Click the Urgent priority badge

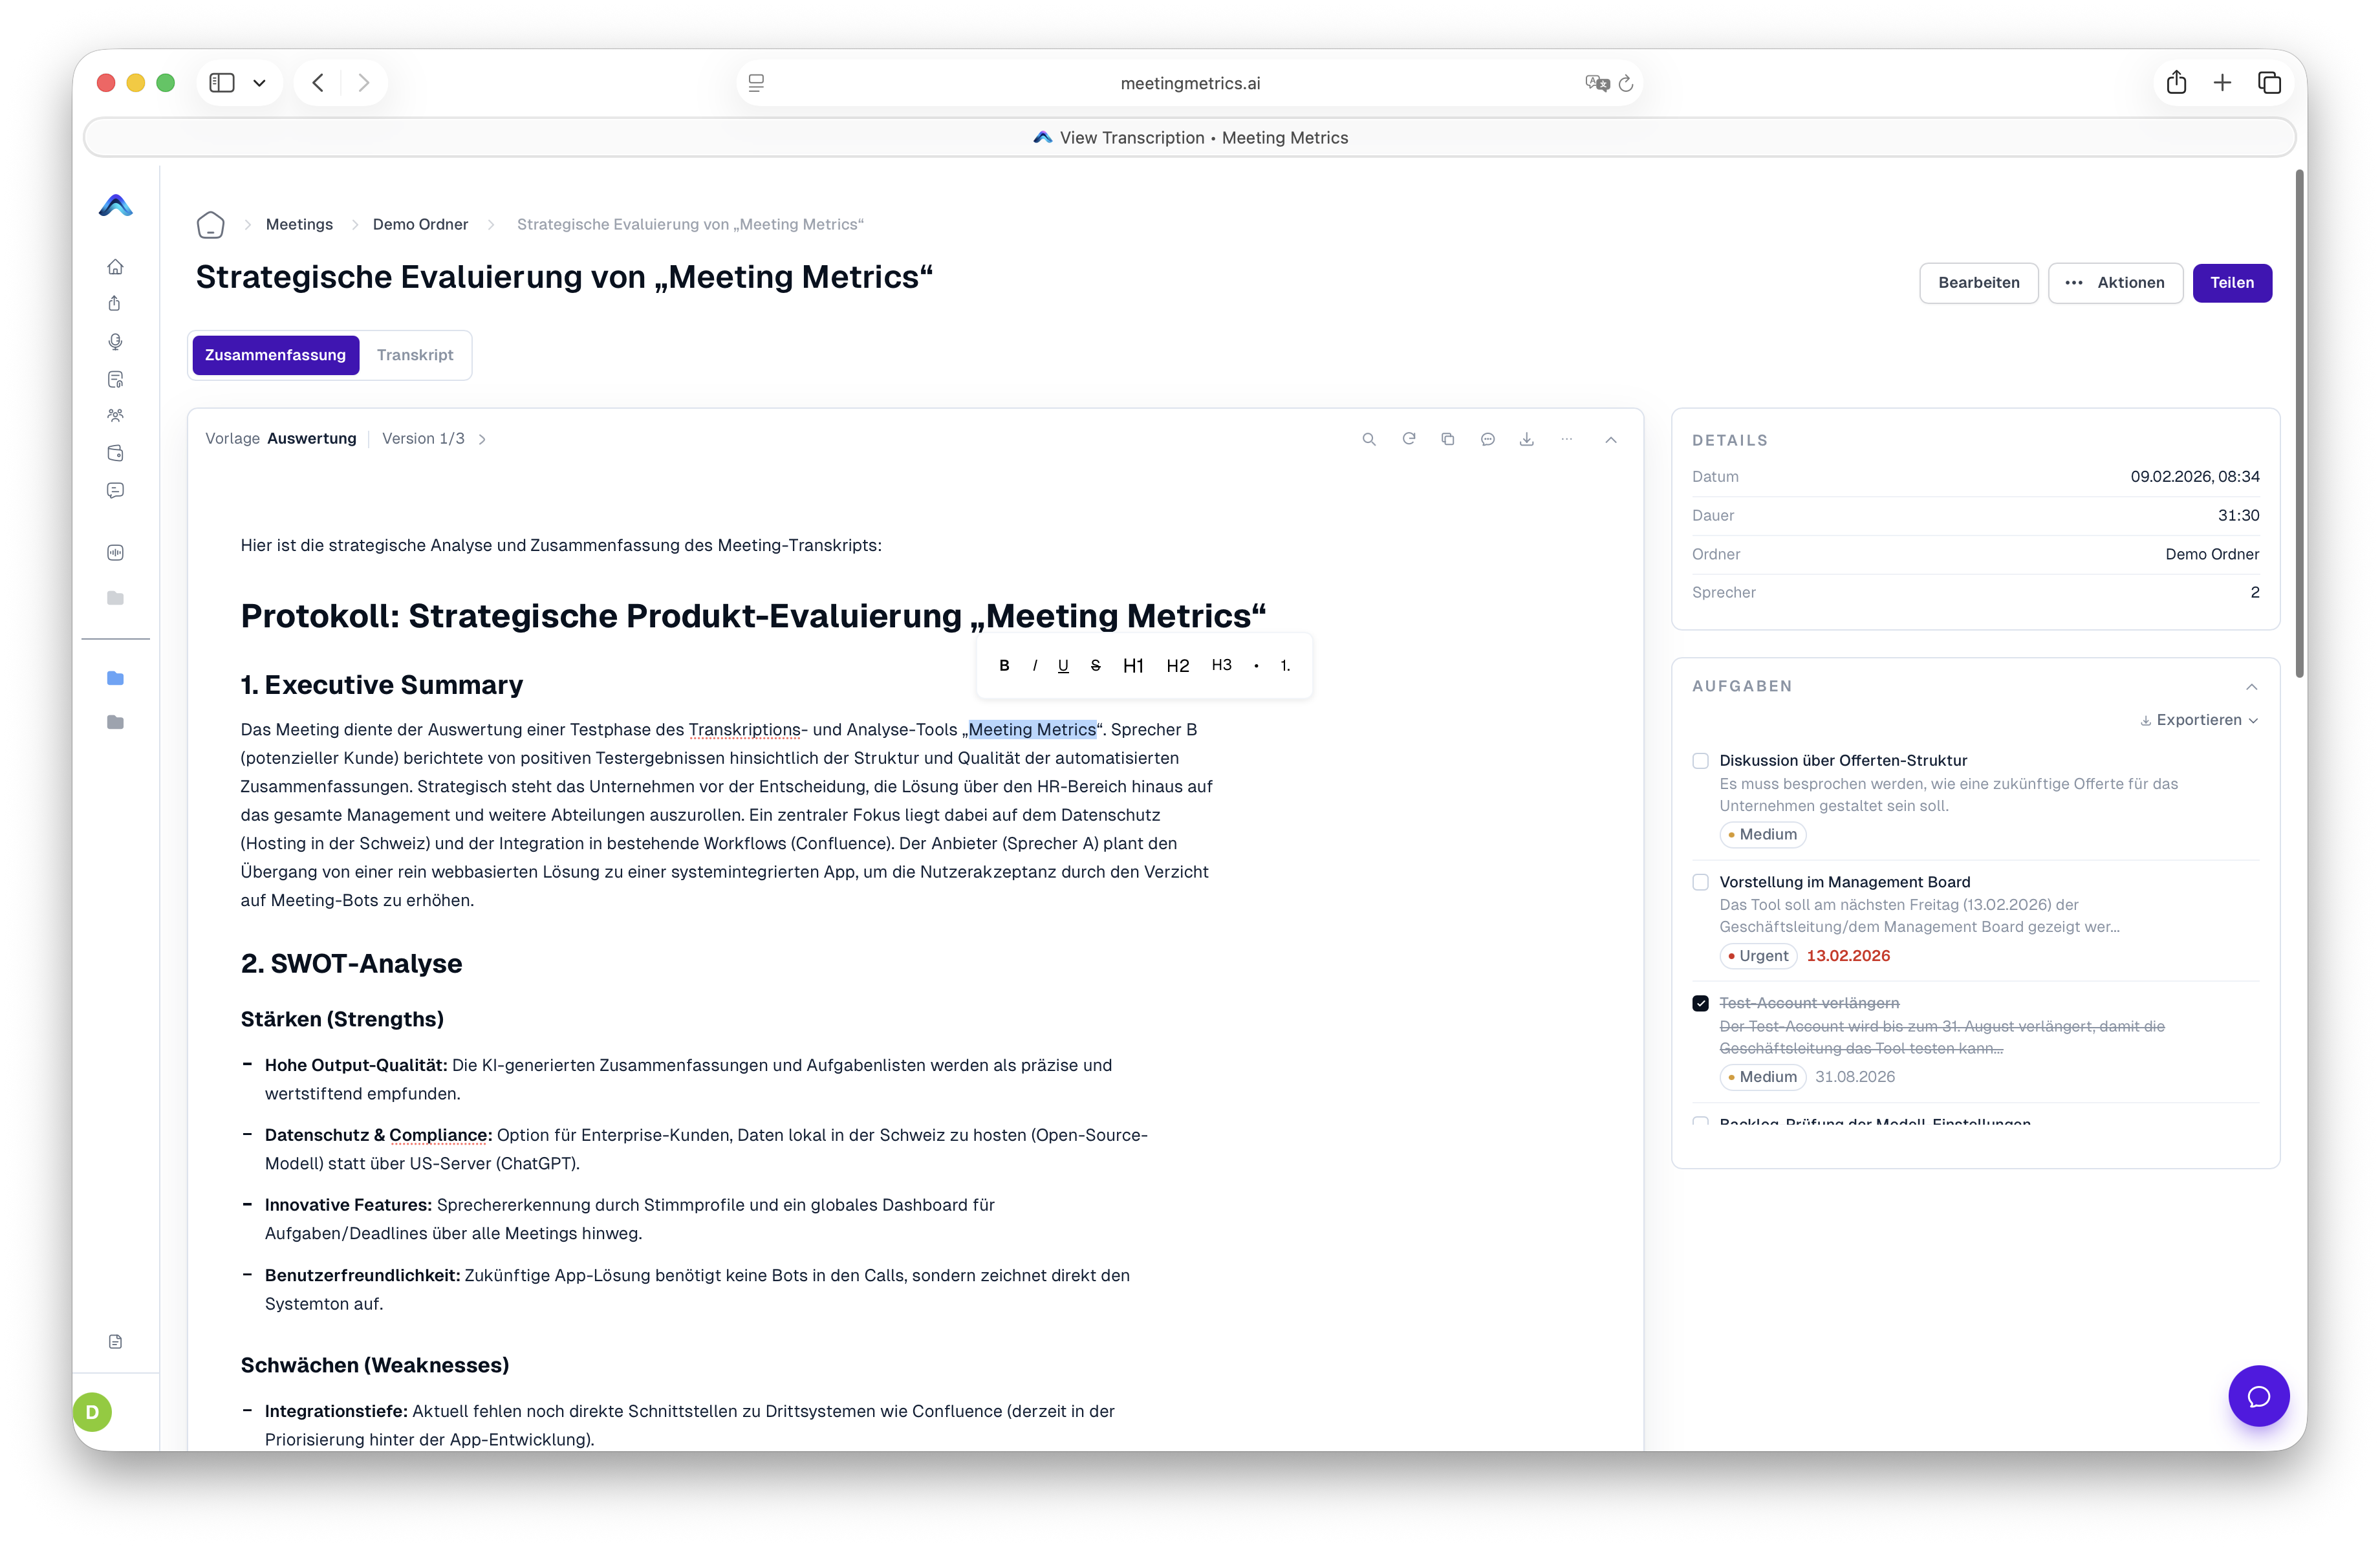1758,956
